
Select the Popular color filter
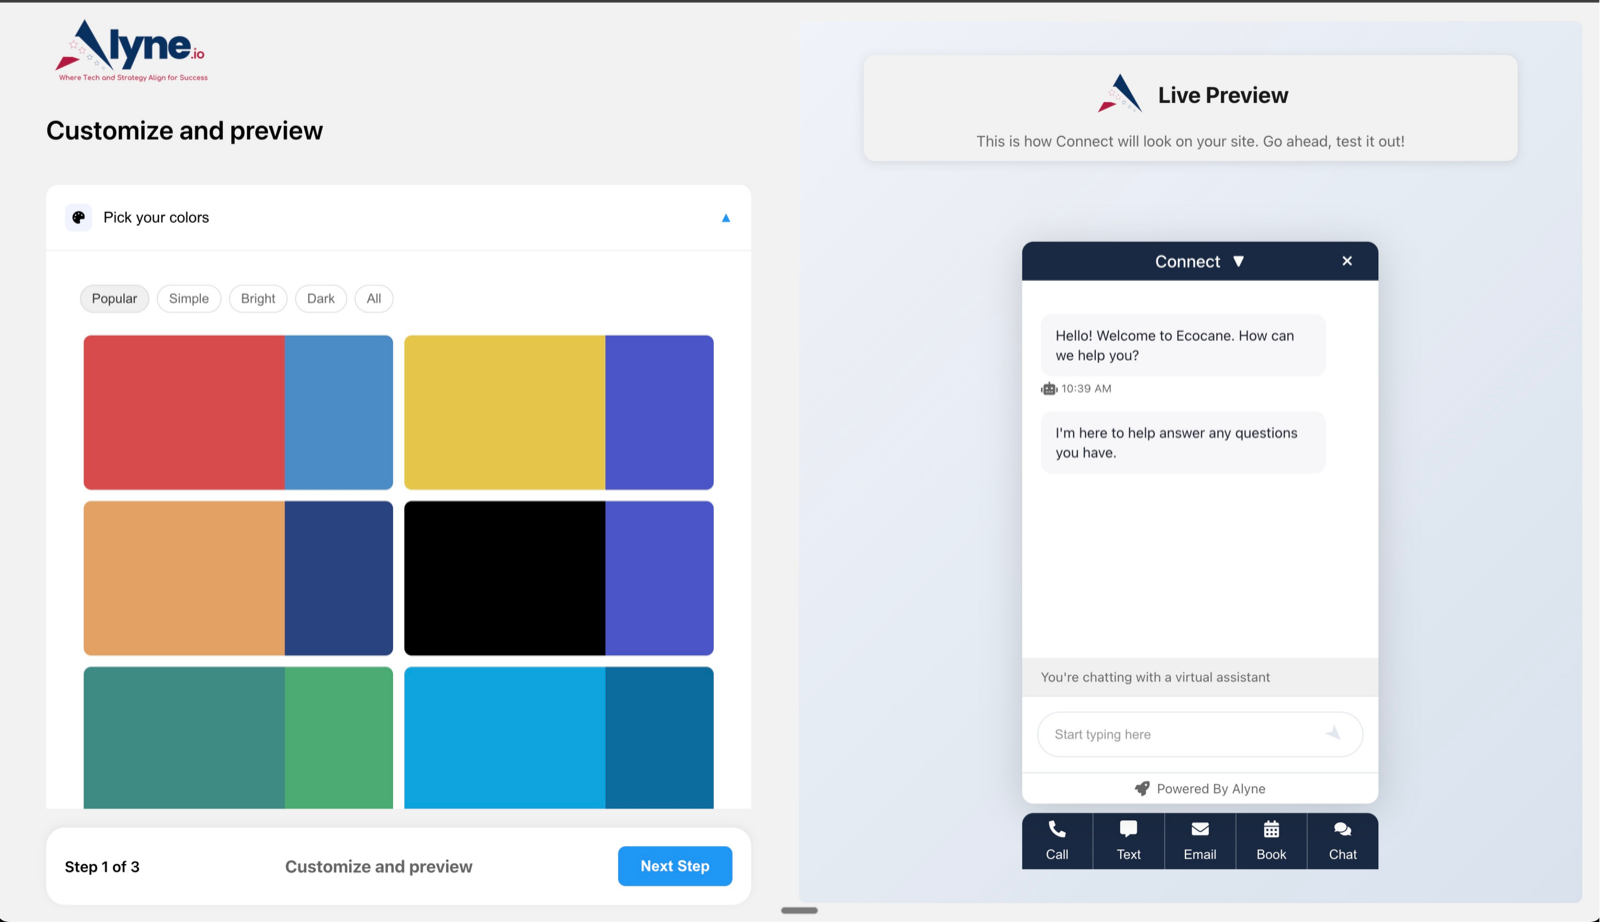coord(115,298)
